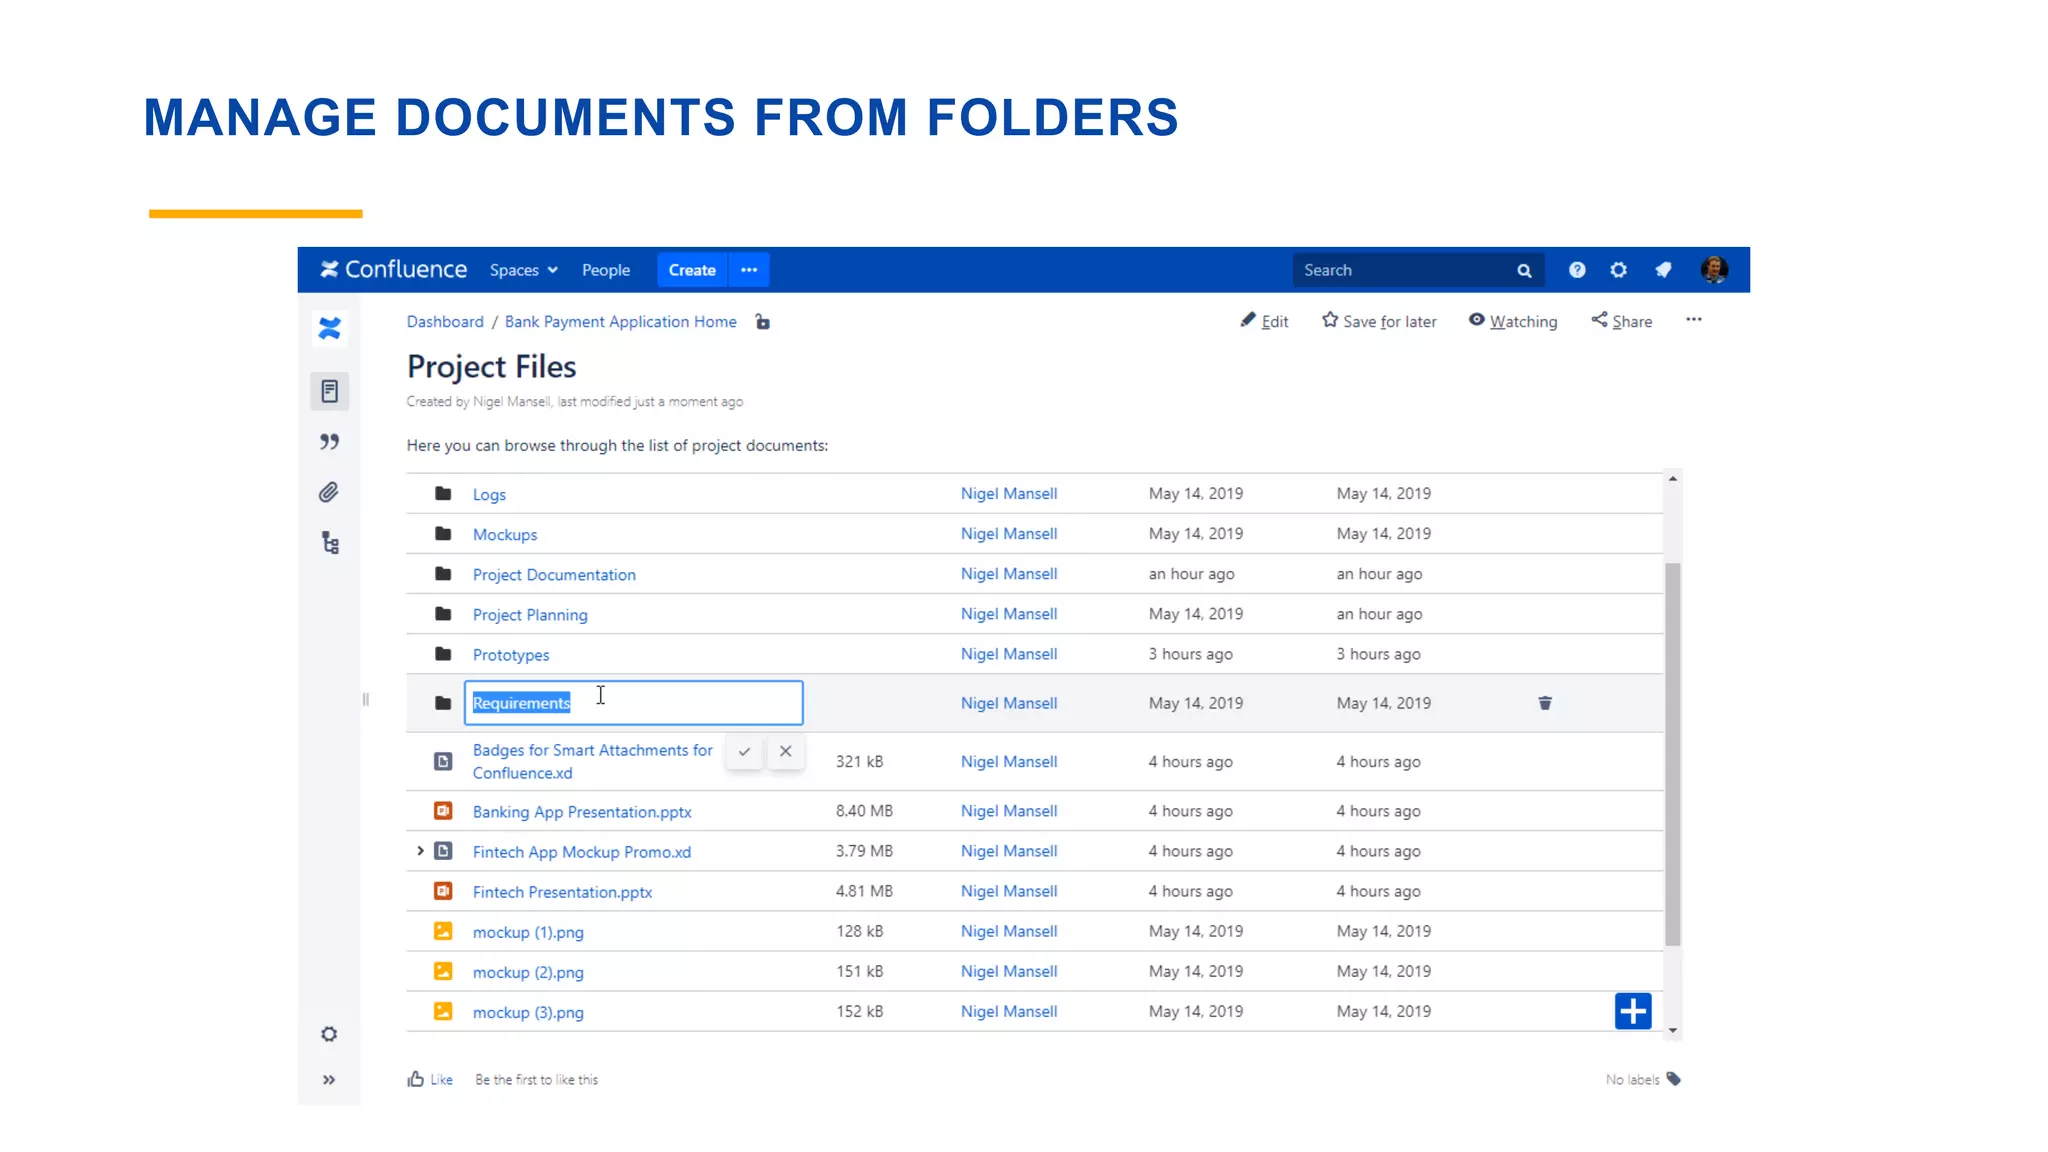2048x1152 pixels.
Task: Open the page tree sidebar icon
Action: pyautogui.click(x=330, y=543)
